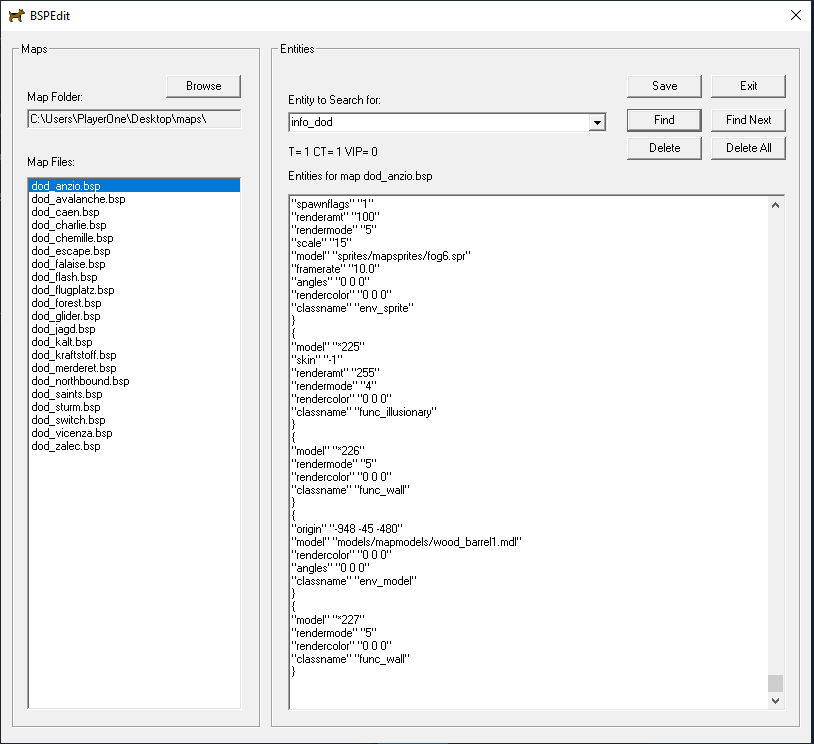Select dod_glider.bsp in map files

[134, 316]
